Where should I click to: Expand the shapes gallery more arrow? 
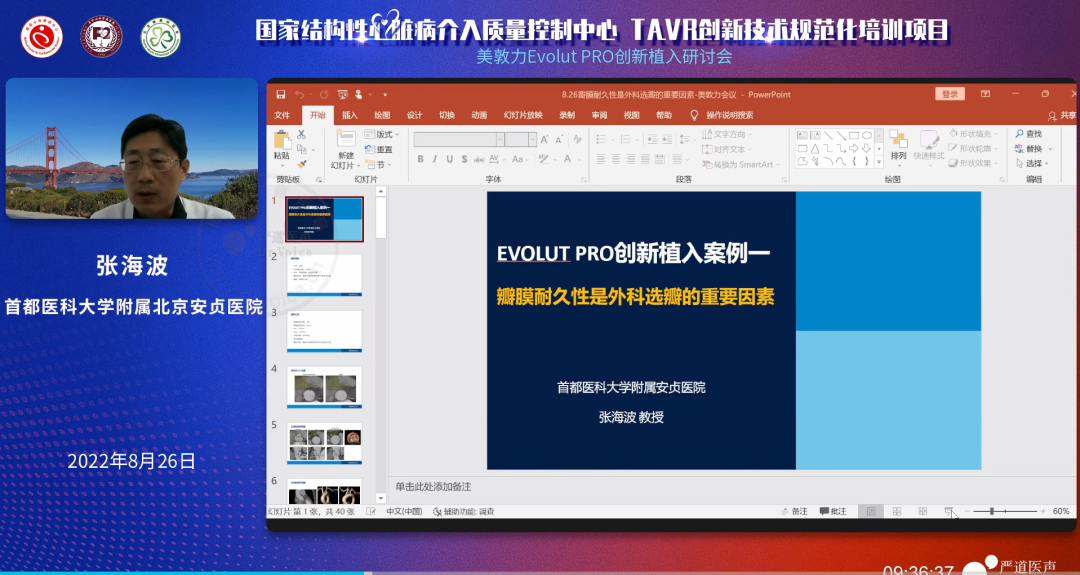[879, 162]
